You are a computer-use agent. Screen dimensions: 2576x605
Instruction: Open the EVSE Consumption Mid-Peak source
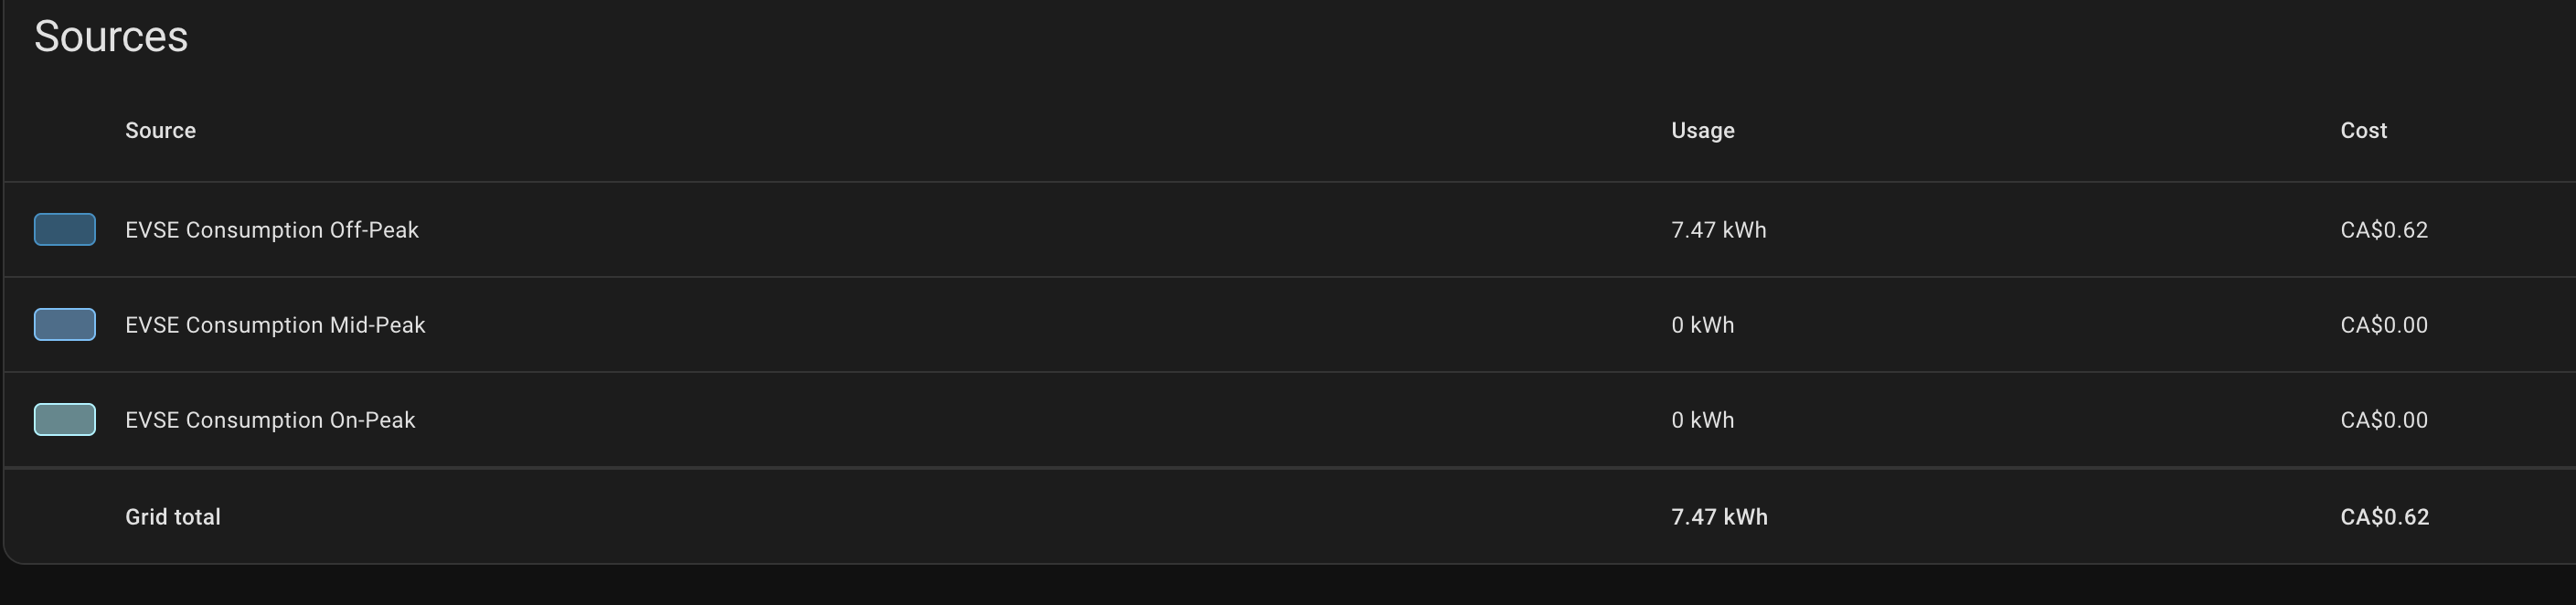(275, 325)
